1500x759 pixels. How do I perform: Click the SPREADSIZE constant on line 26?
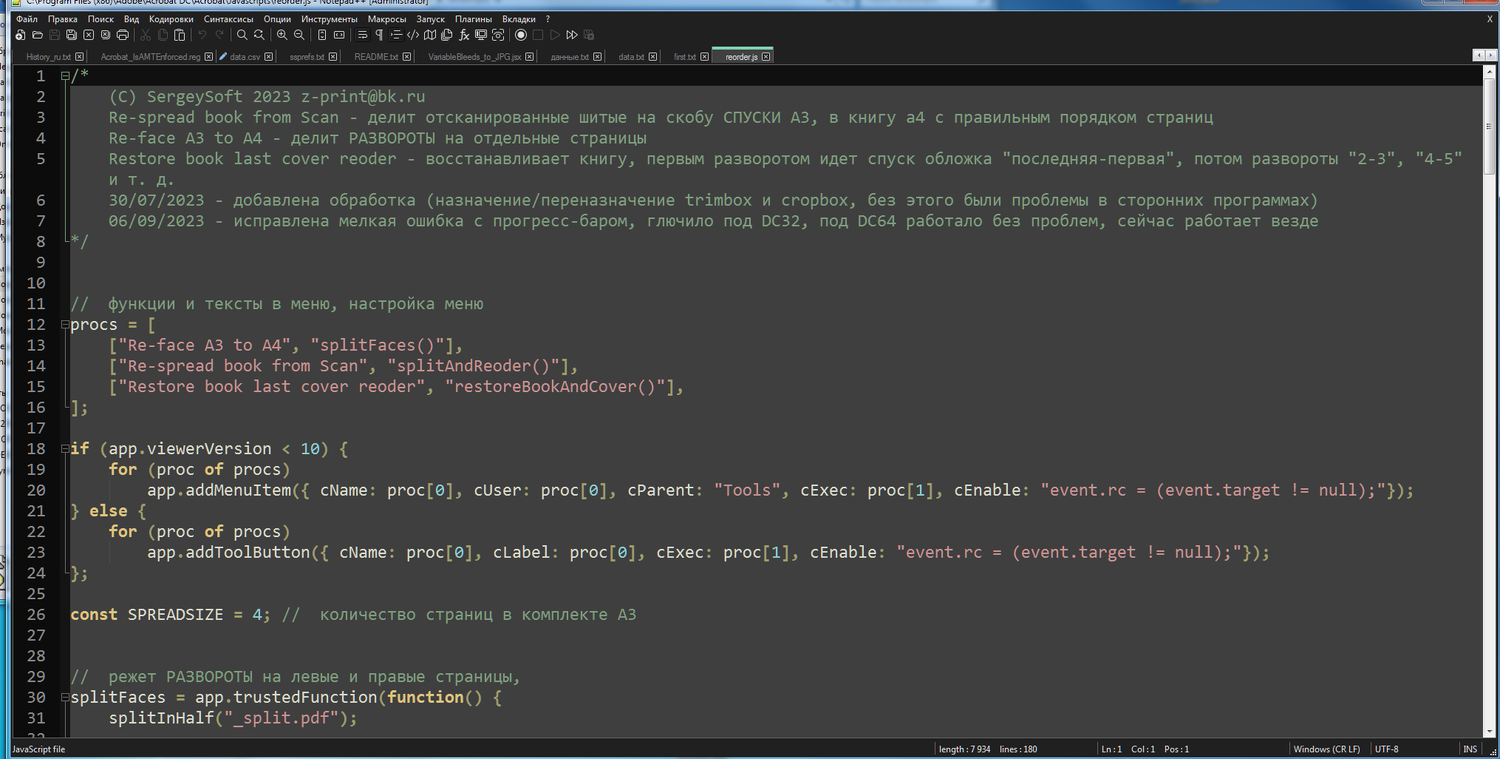(x=175, y=614)
